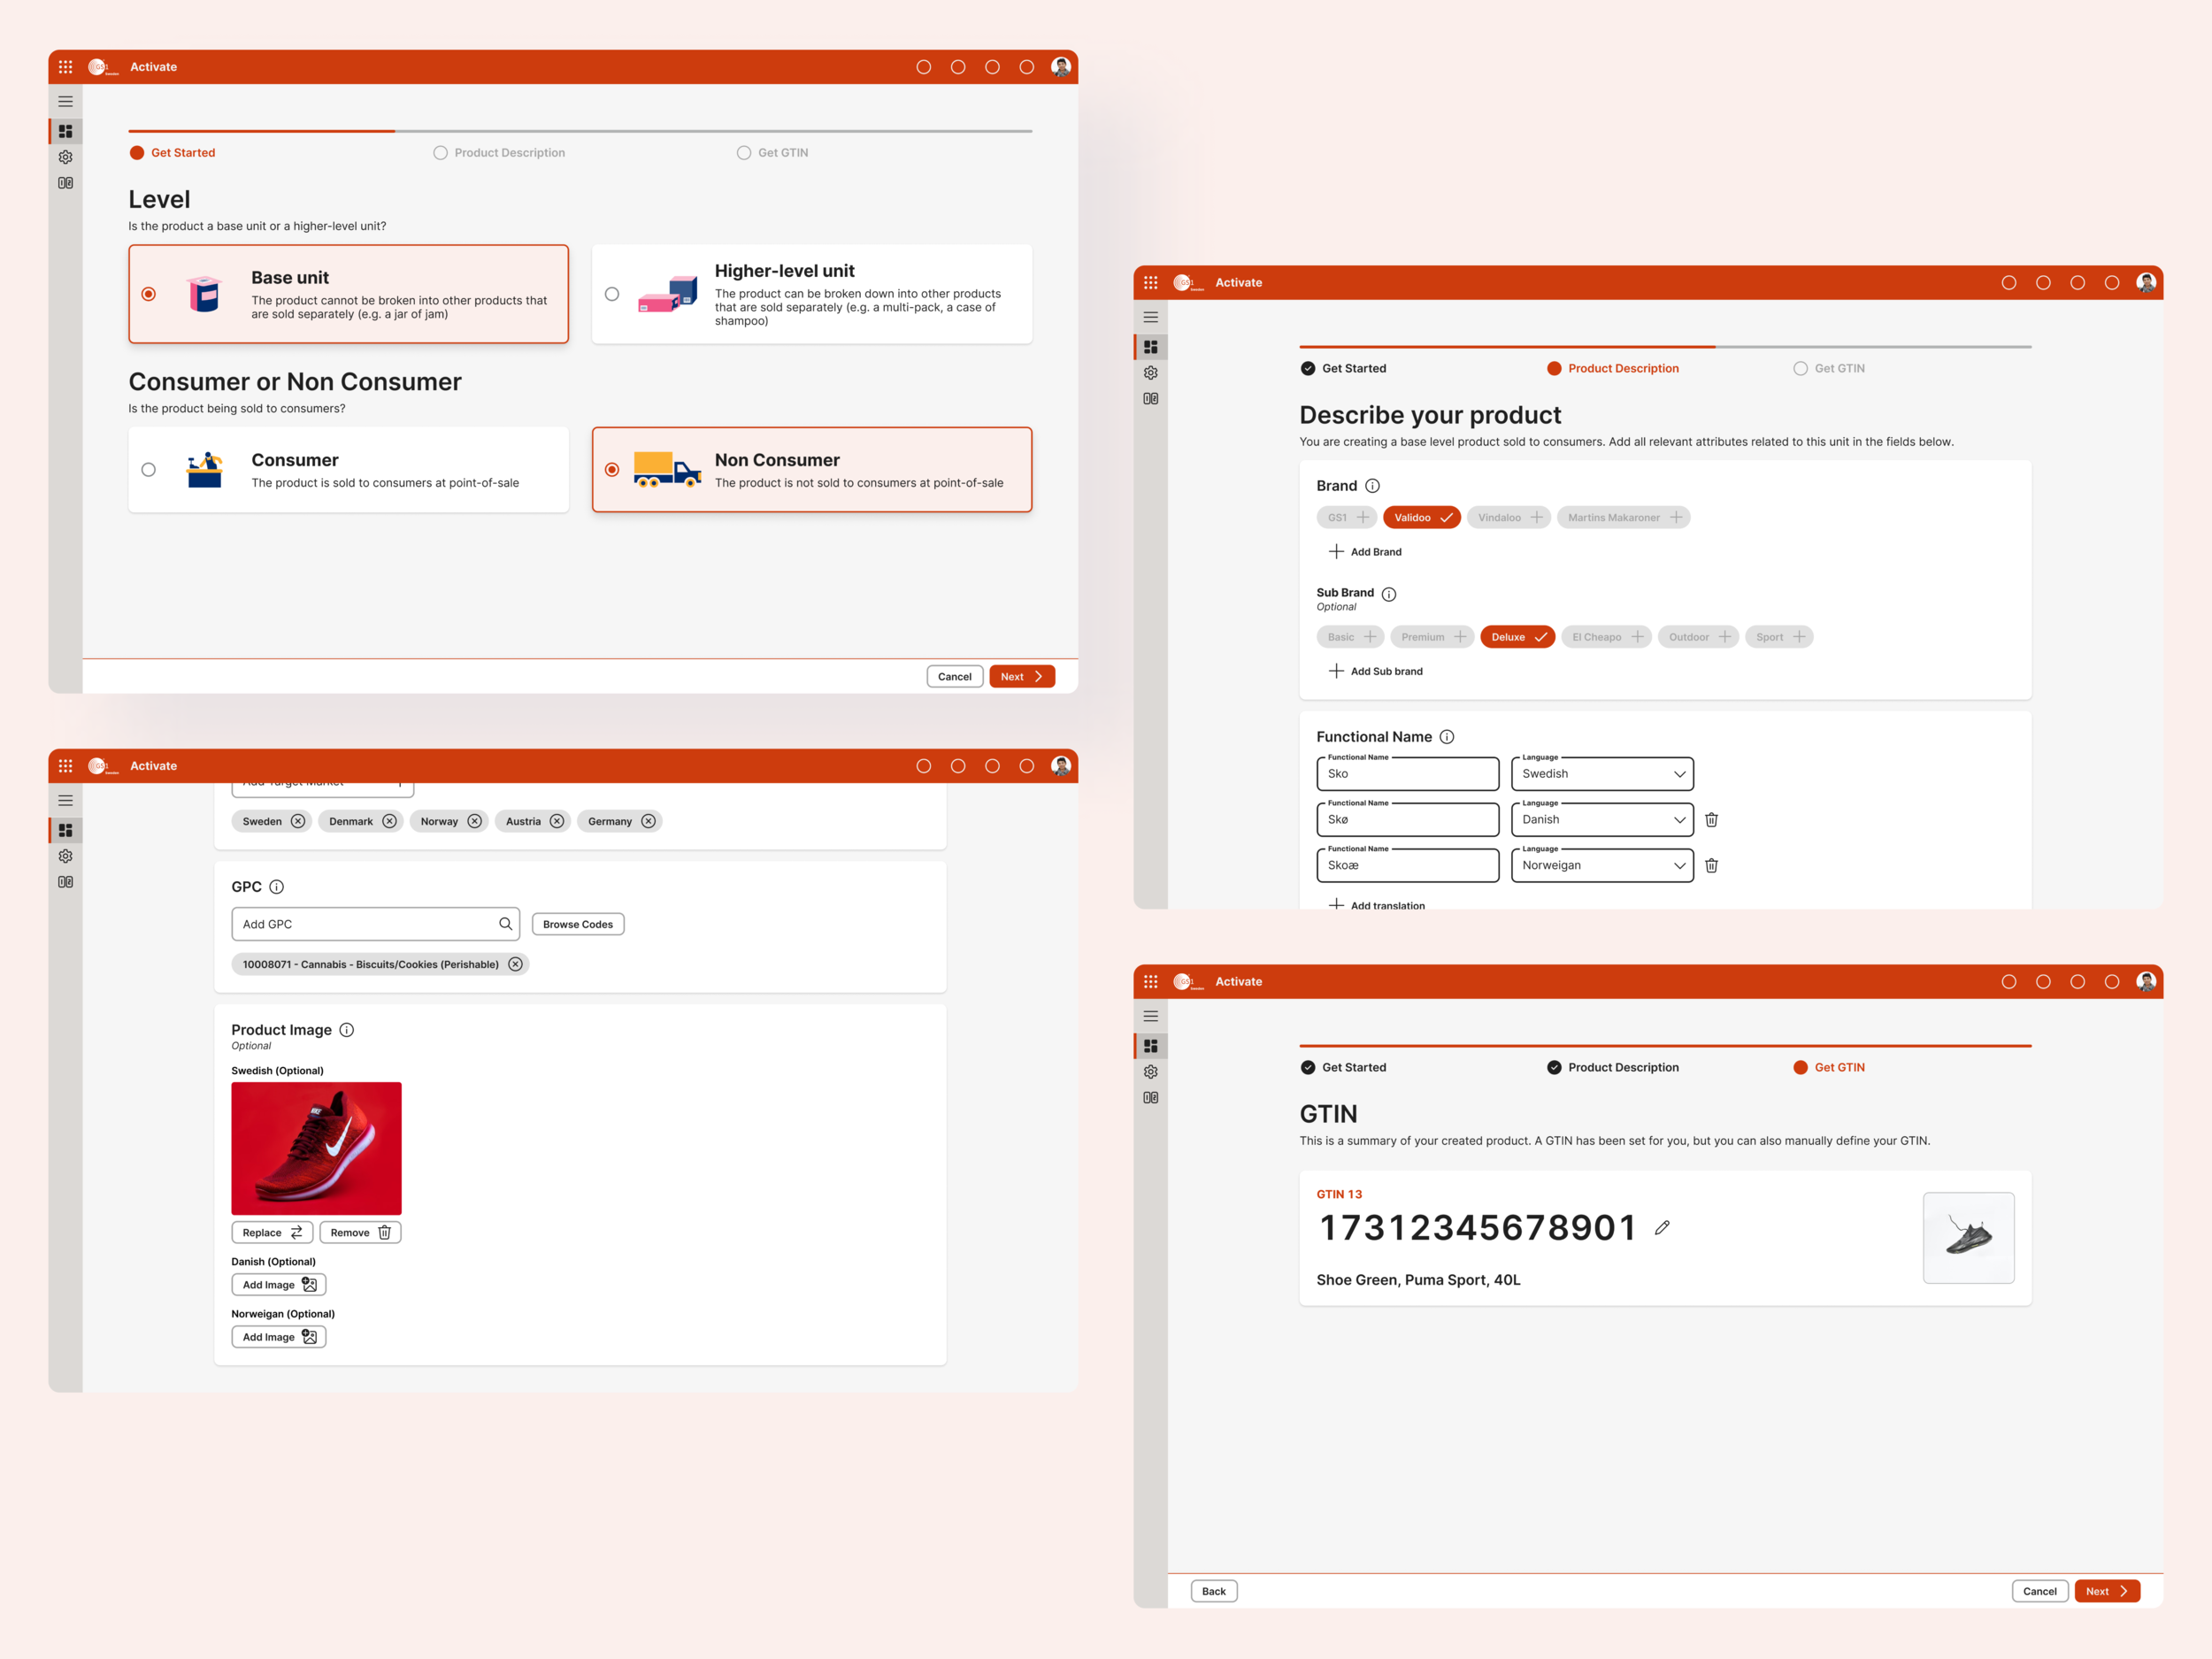Edit GTIN number with pencil icon
Viewport: 2212px width, 1659px height.
[1662, 1227]
